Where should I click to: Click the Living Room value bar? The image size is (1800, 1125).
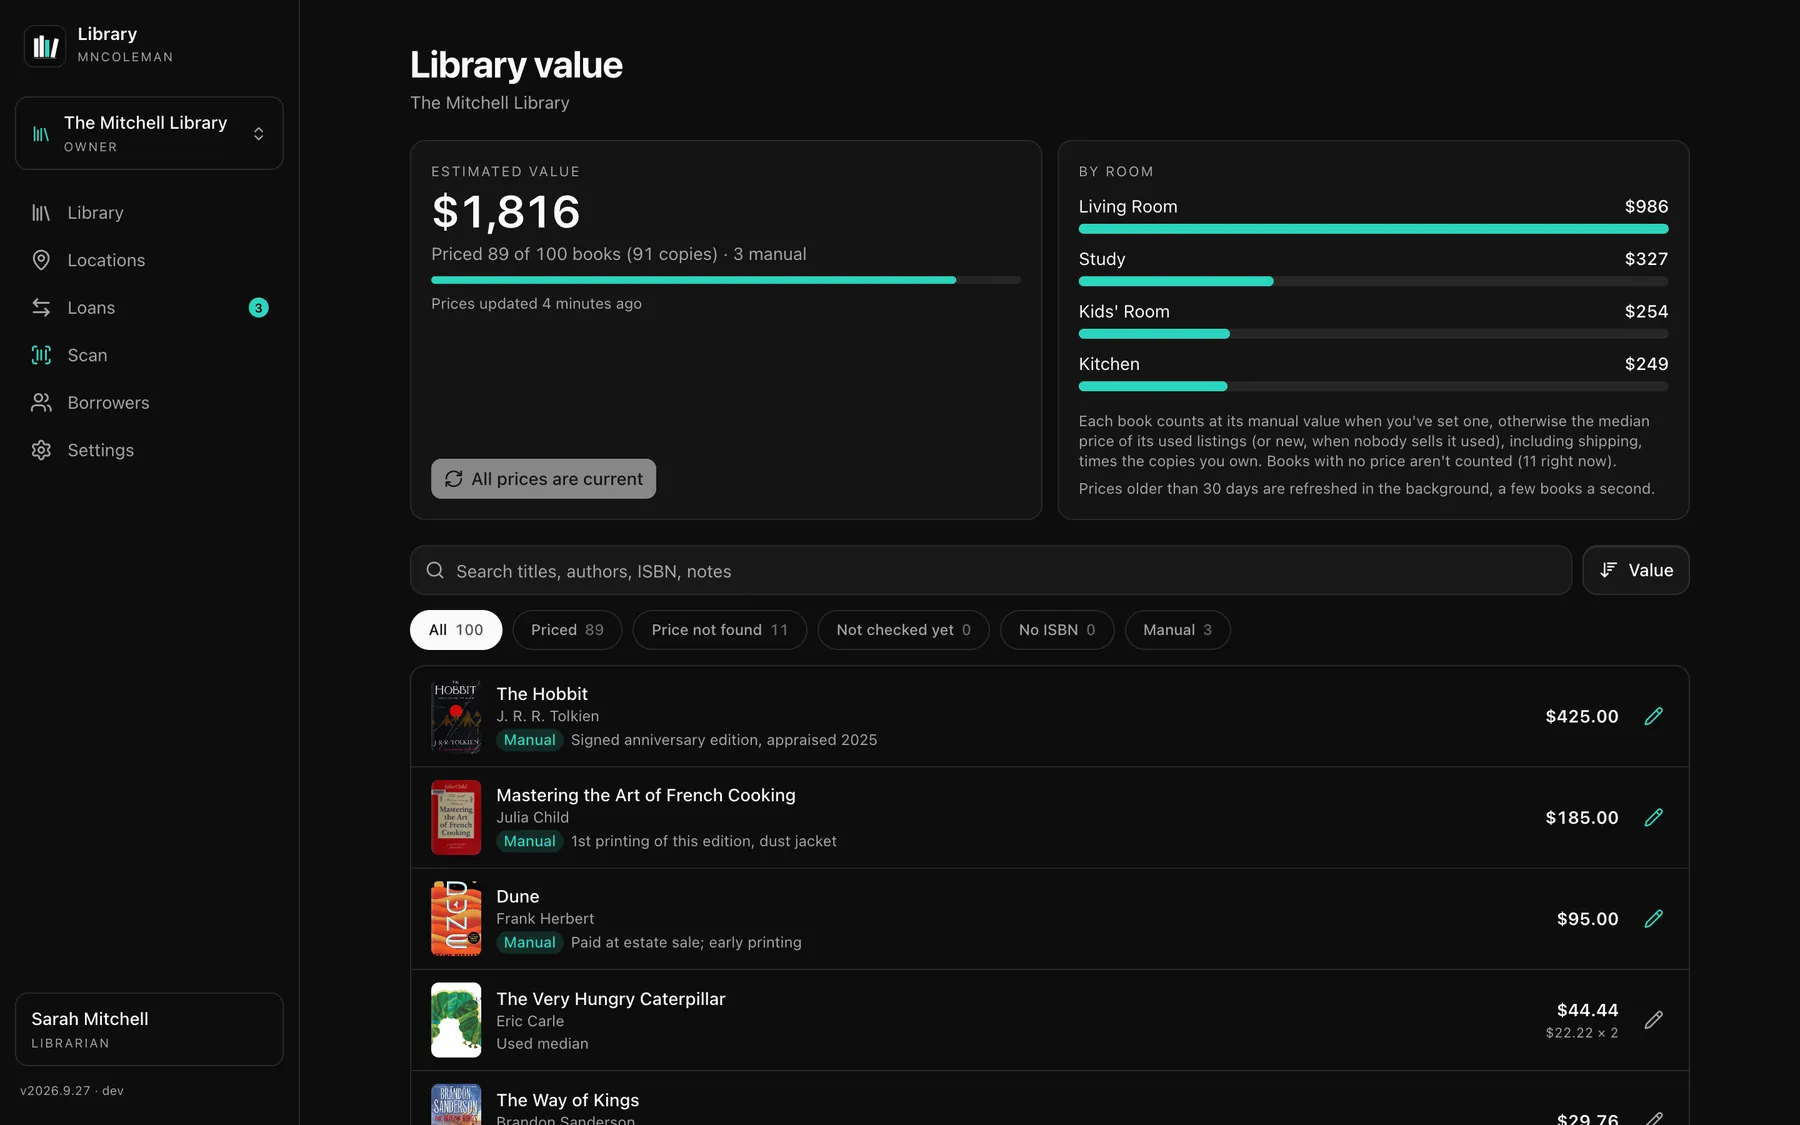click(x=1373, y=229)
